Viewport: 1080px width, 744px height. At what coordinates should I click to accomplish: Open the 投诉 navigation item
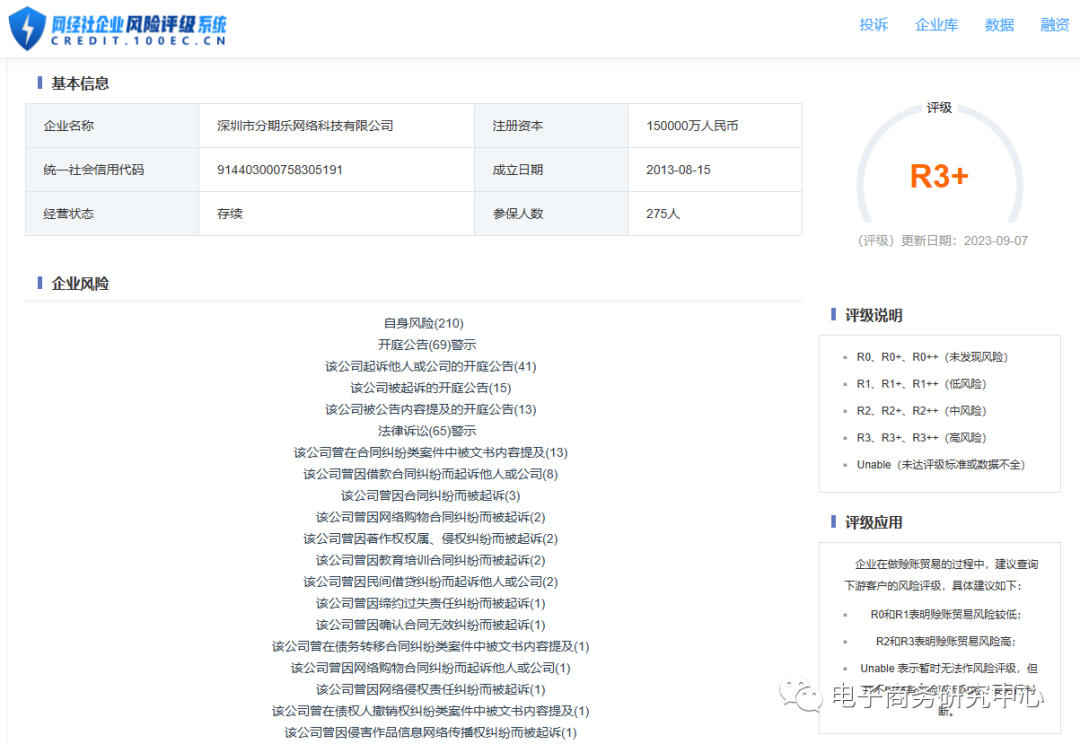pyautogui.click(x=873, y=25)
